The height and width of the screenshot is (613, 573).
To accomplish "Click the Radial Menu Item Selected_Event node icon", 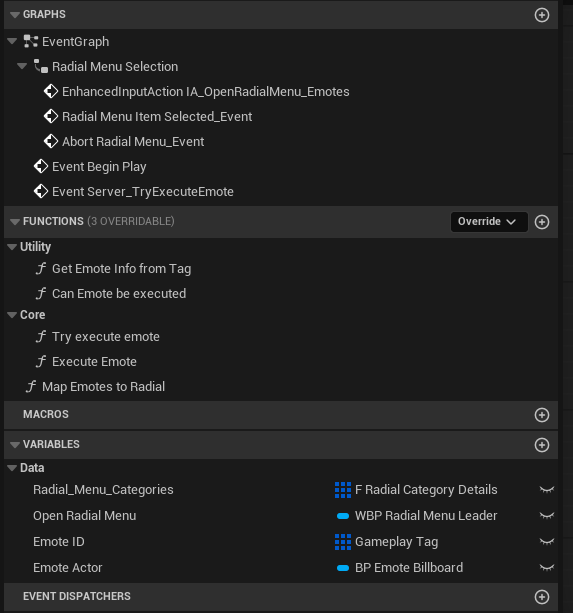I will [x=51, y=117].
